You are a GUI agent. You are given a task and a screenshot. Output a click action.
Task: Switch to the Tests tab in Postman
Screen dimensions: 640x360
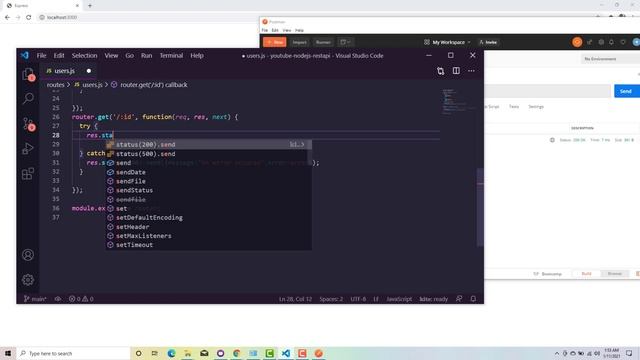514,107
